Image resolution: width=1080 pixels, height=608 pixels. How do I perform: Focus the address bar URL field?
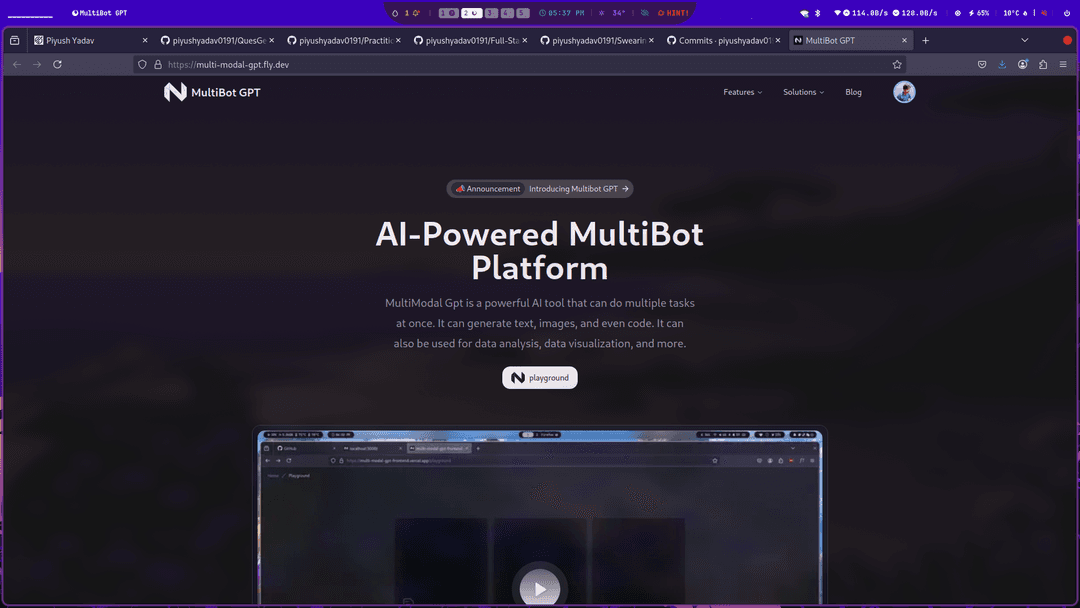(519, 65)
